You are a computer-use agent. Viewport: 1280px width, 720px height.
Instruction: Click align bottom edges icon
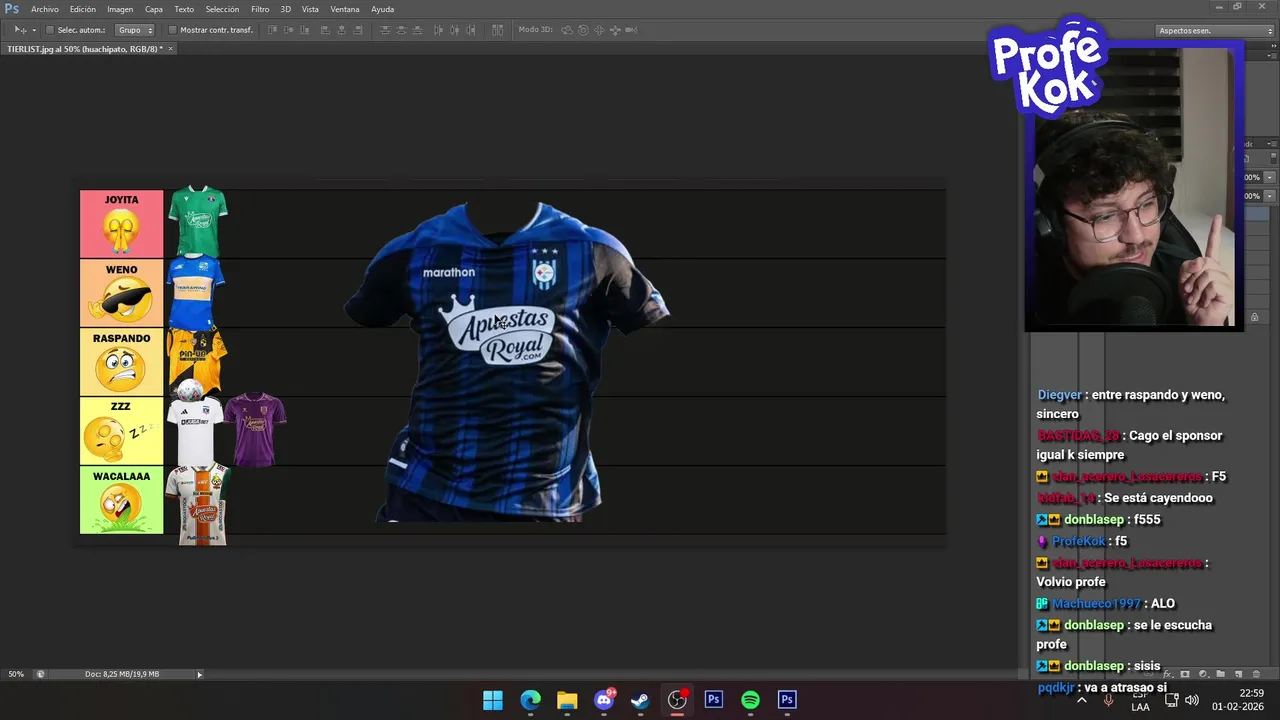(x=306, y=30)
